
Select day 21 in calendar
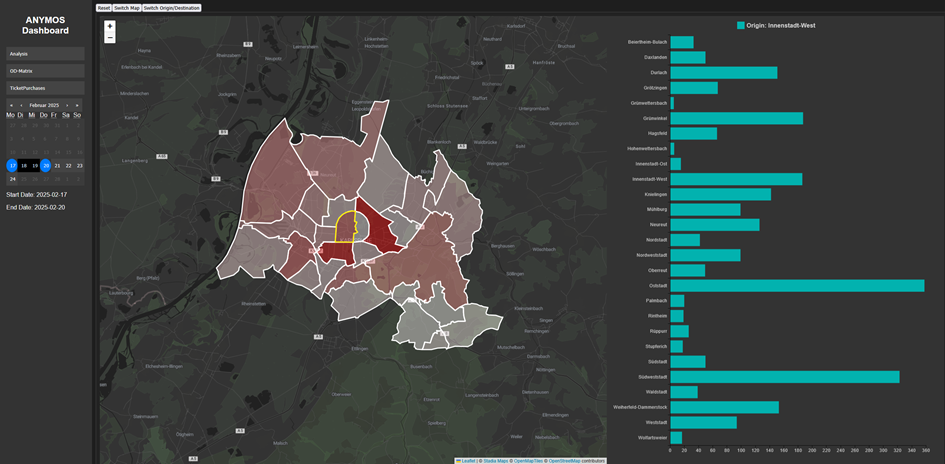coord(57,165)
